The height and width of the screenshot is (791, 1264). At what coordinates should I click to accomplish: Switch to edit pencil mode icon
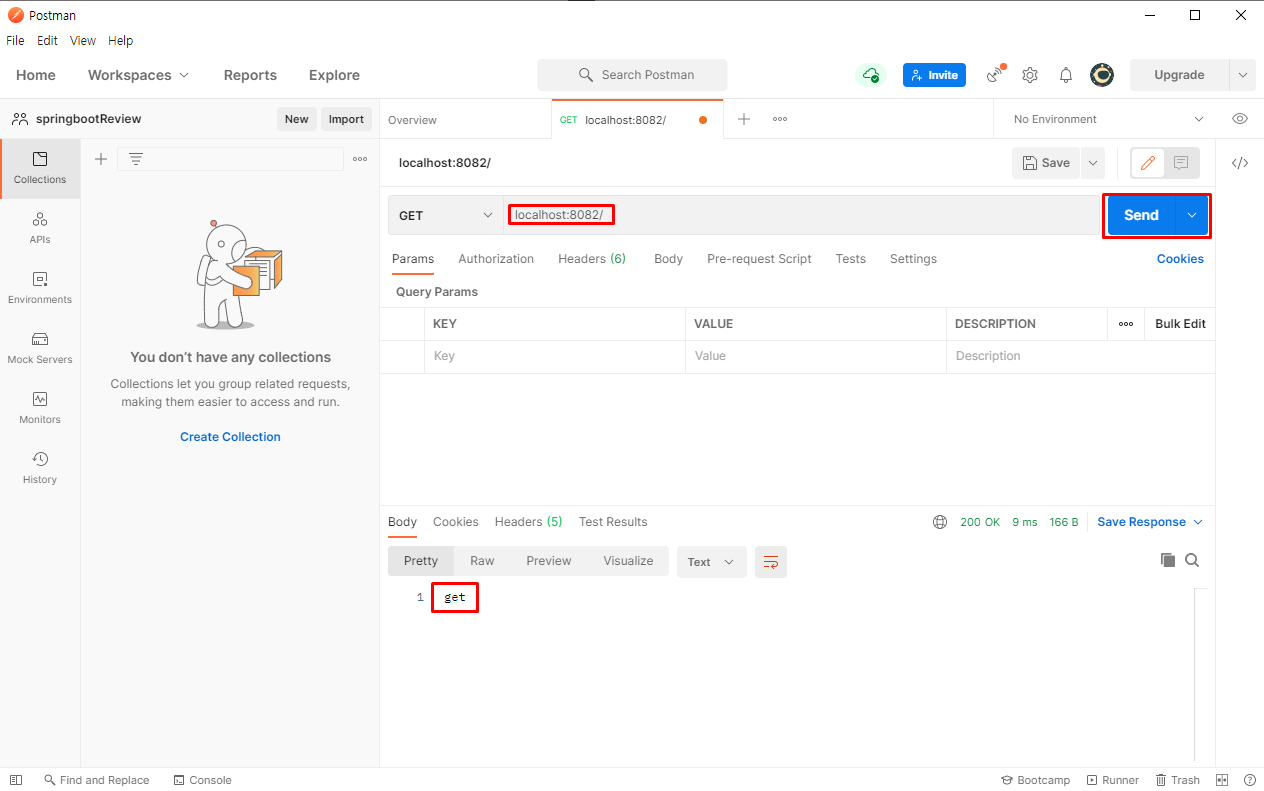click(x=1148, y=163)
